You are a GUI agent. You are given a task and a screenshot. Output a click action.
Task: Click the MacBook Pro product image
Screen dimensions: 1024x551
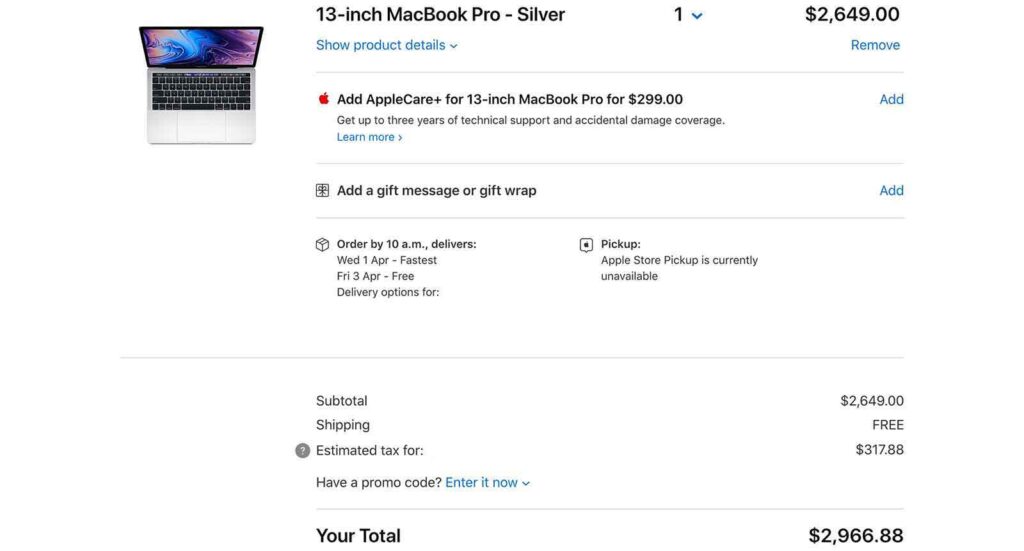201,85
